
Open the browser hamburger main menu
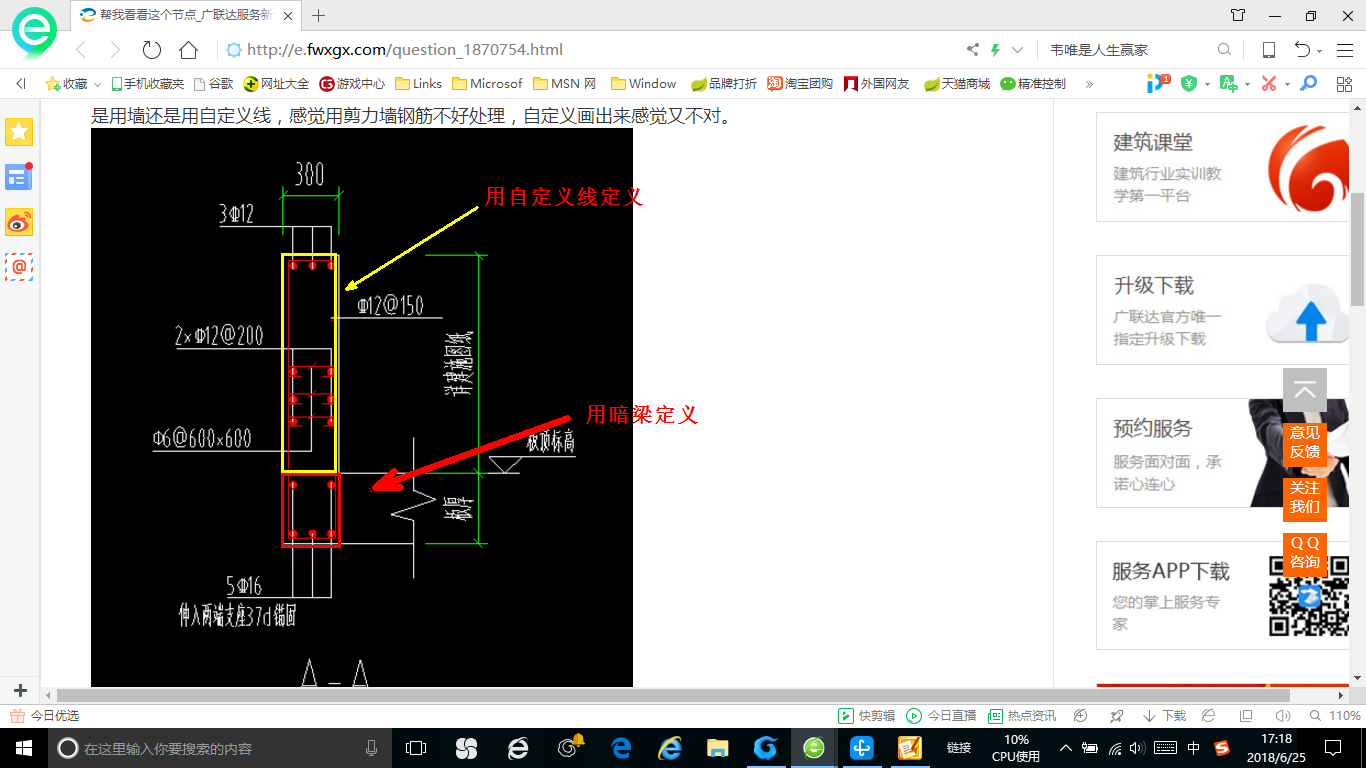(1344, 50)
